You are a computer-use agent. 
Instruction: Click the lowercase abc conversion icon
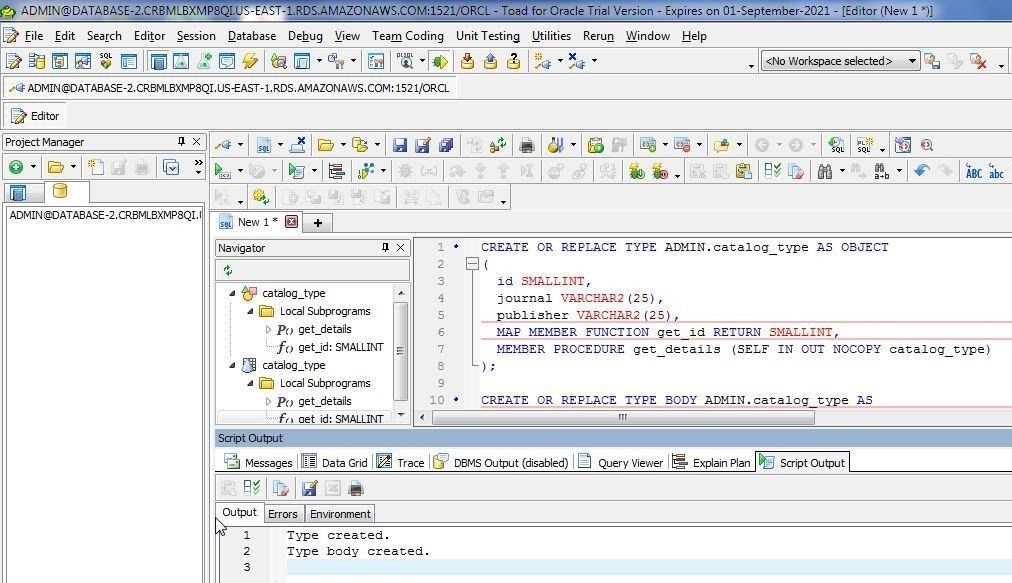pyautogui.click(x=997, y=172)
